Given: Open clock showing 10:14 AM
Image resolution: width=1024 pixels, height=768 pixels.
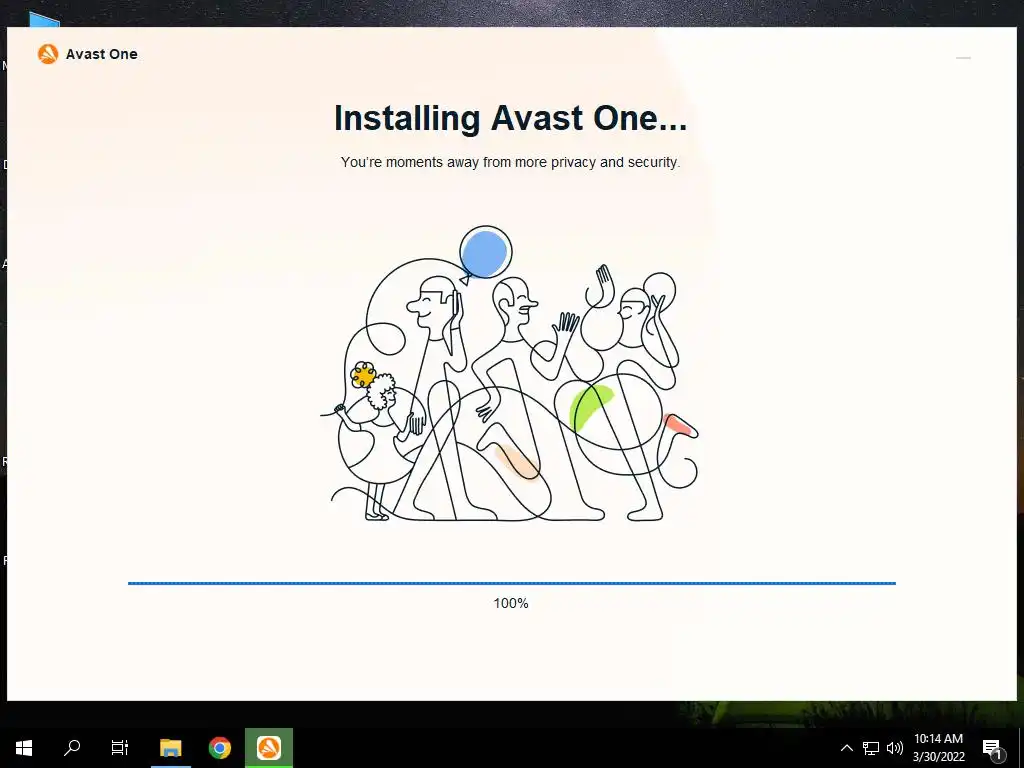Looking at the screenshot, I should point(938,748).
